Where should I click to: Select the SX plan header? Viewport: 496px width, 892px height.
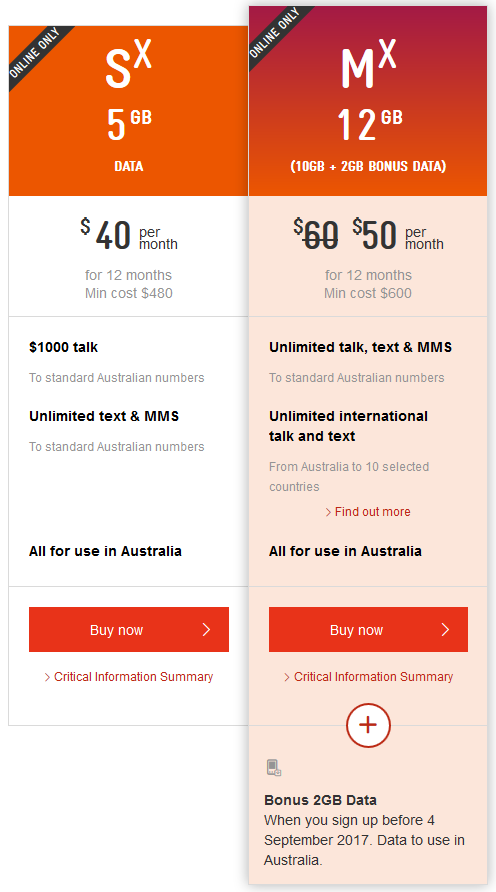(x=129, y=111)
